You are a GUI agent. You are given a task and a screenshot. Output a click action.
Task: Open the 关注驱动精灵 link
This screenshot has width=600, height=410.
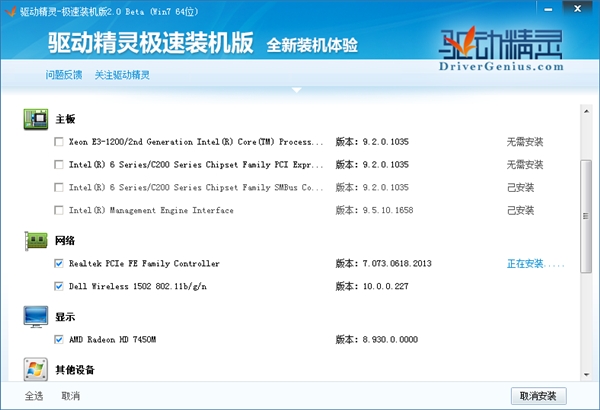[122, 75]
